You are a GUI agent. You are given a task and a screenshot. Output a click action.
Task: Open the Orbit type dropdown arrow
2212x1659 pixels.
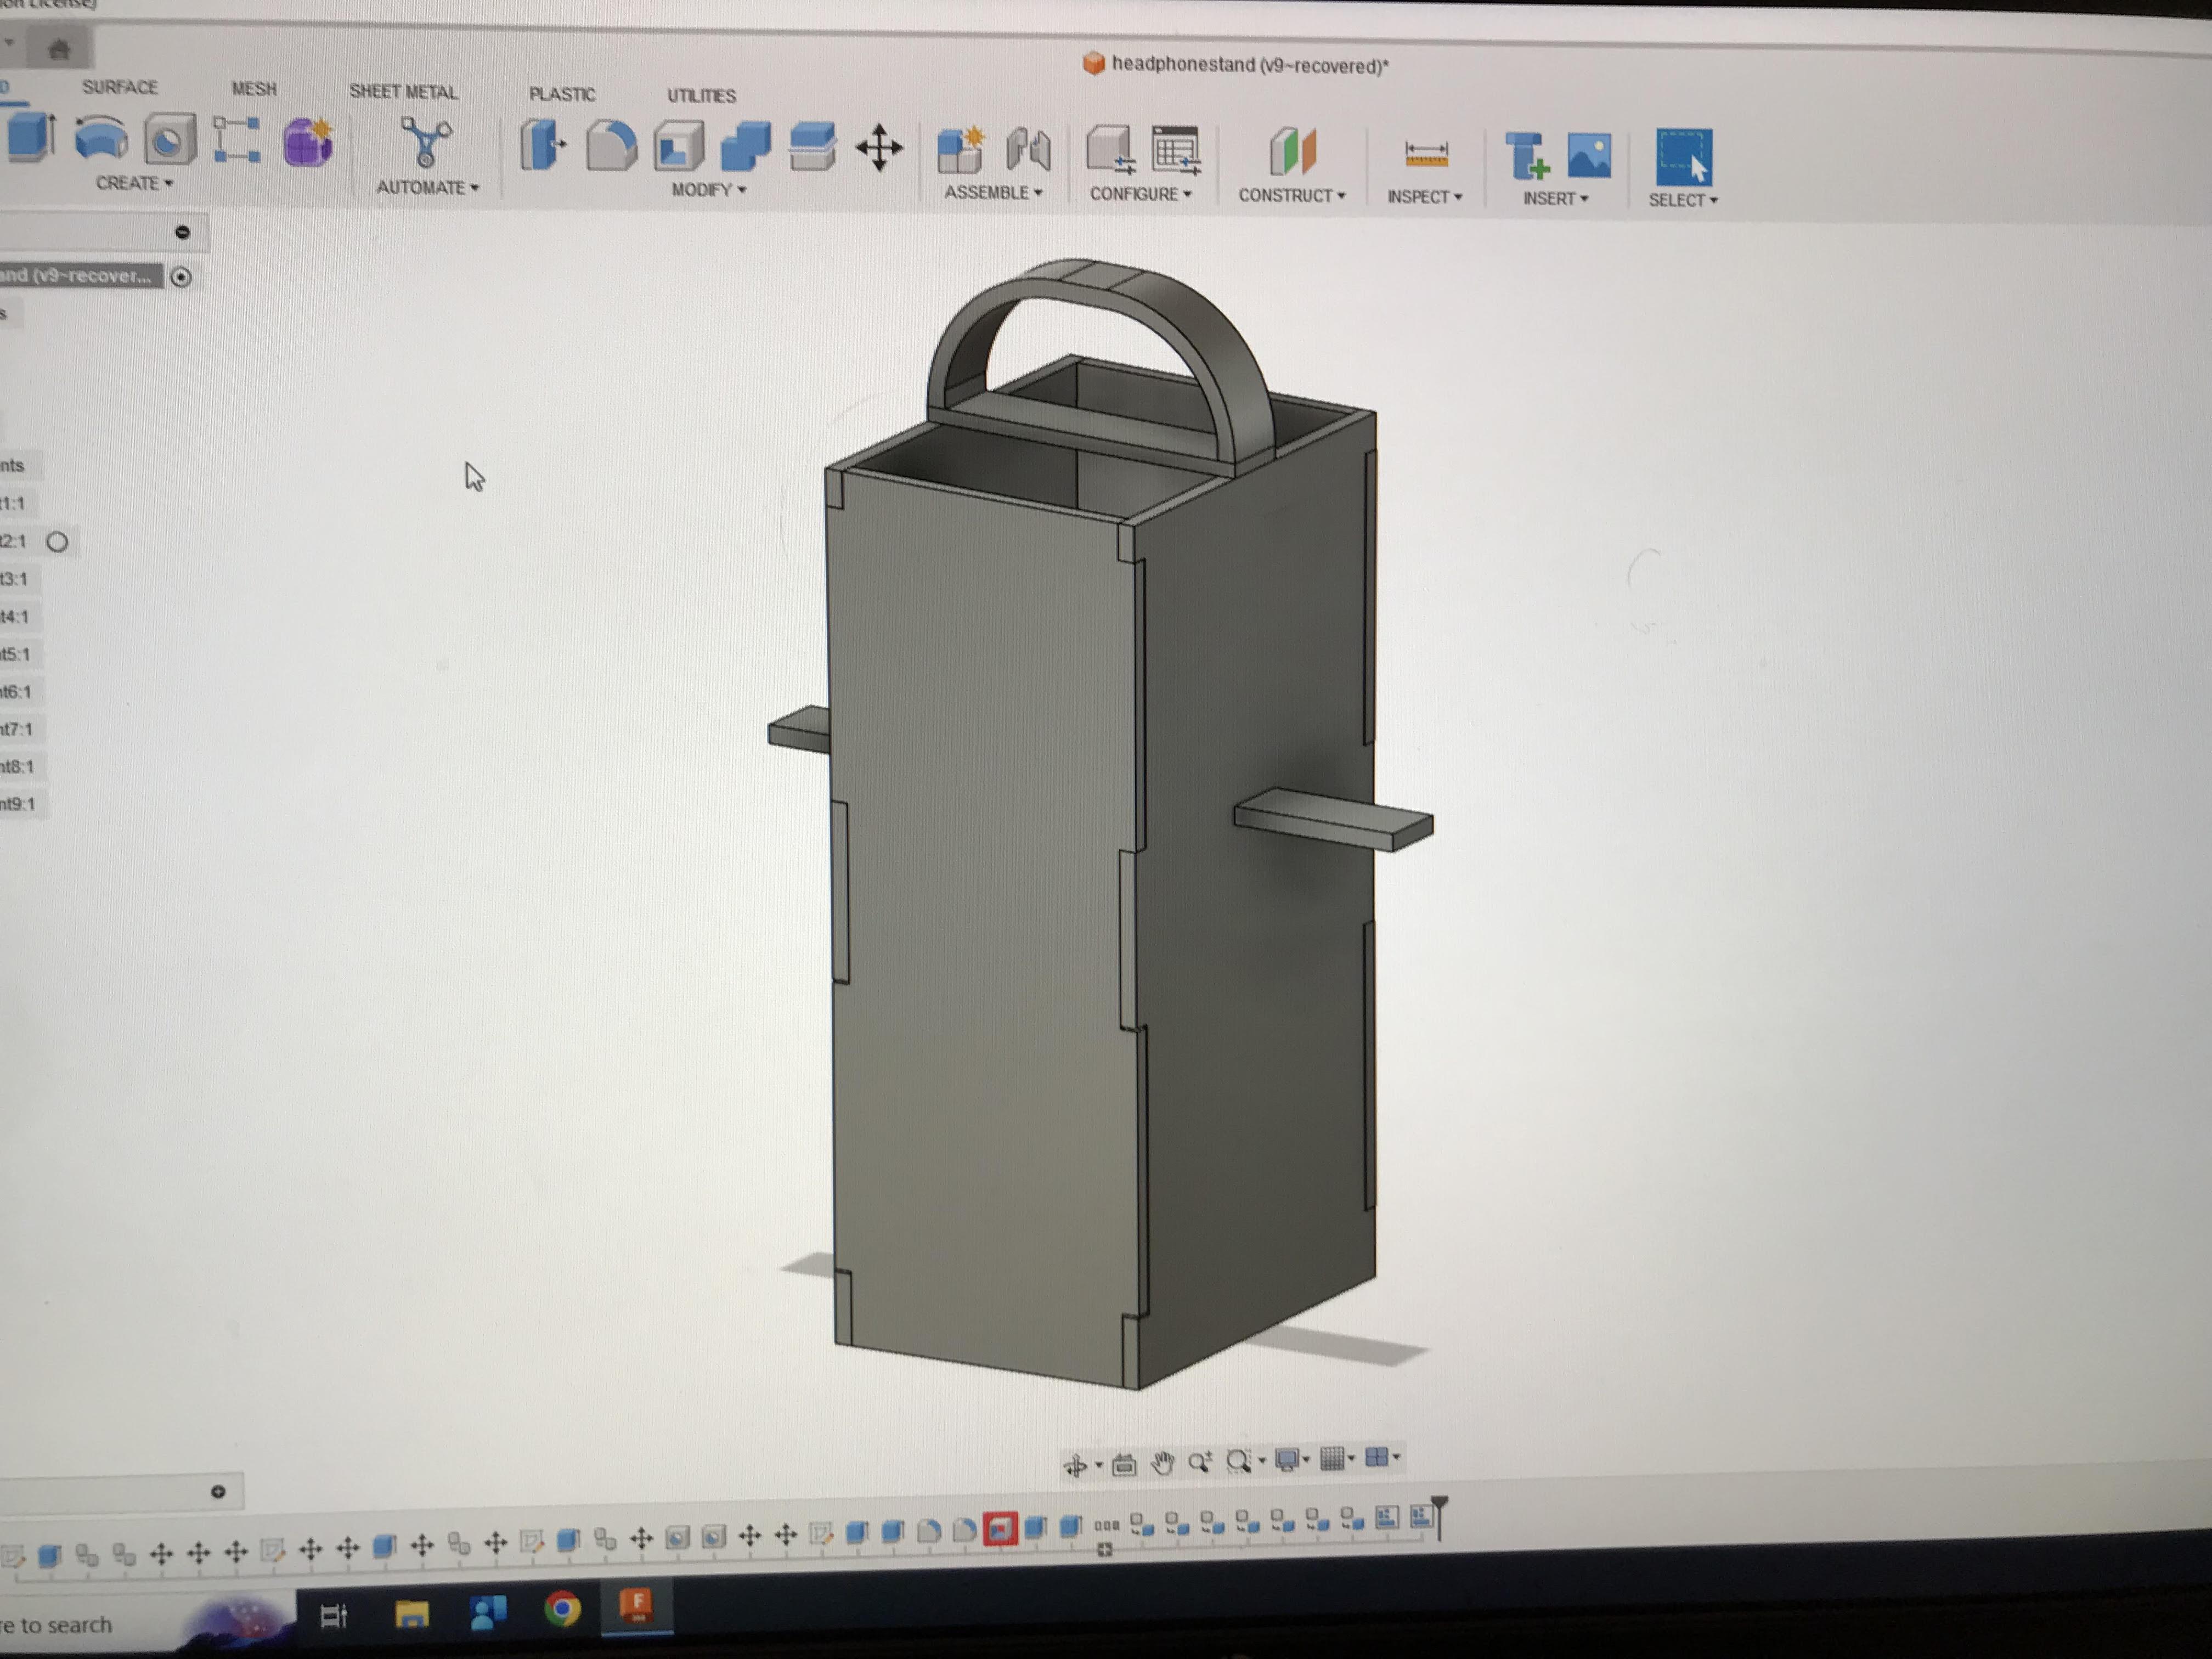[1099, 1466]
